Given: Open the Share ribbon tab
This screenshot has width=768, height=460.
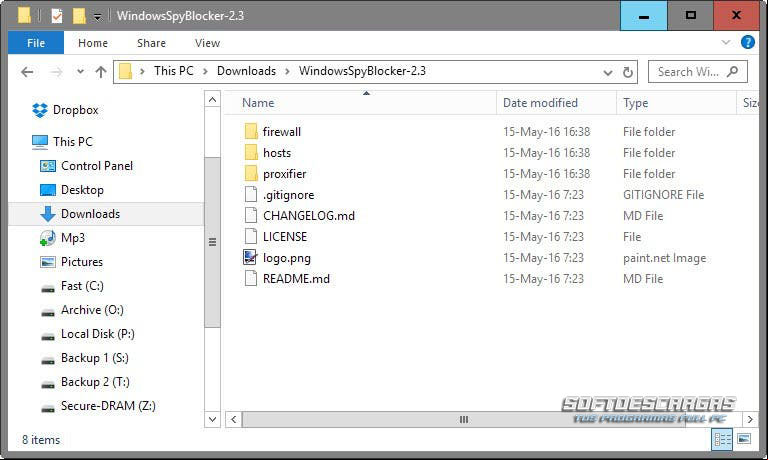Looking at the screenshot, I should 151,43.
